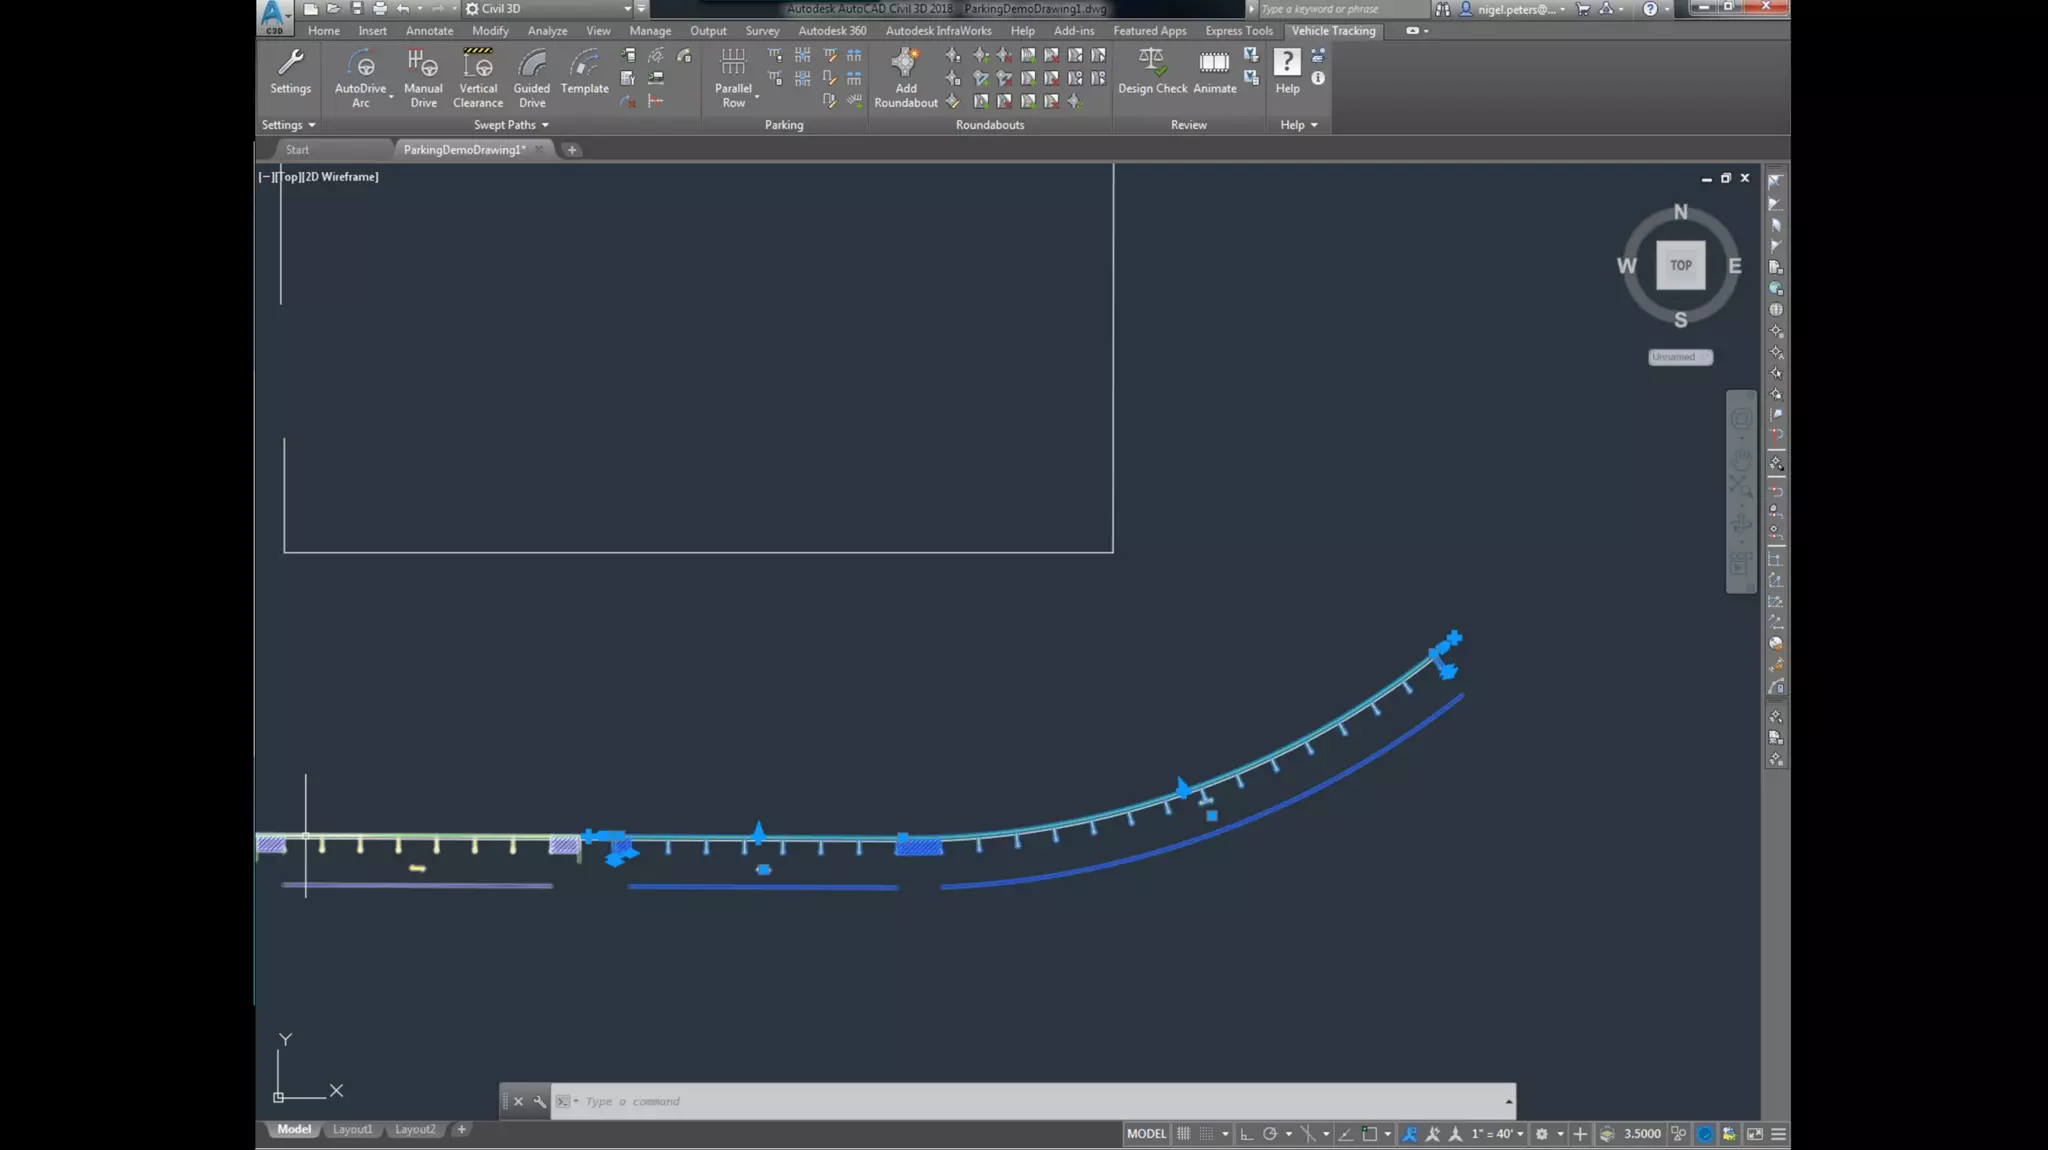2048x1150 pixels.
Task: Switch to the Layout1 tab
Action: (352, 1130)
